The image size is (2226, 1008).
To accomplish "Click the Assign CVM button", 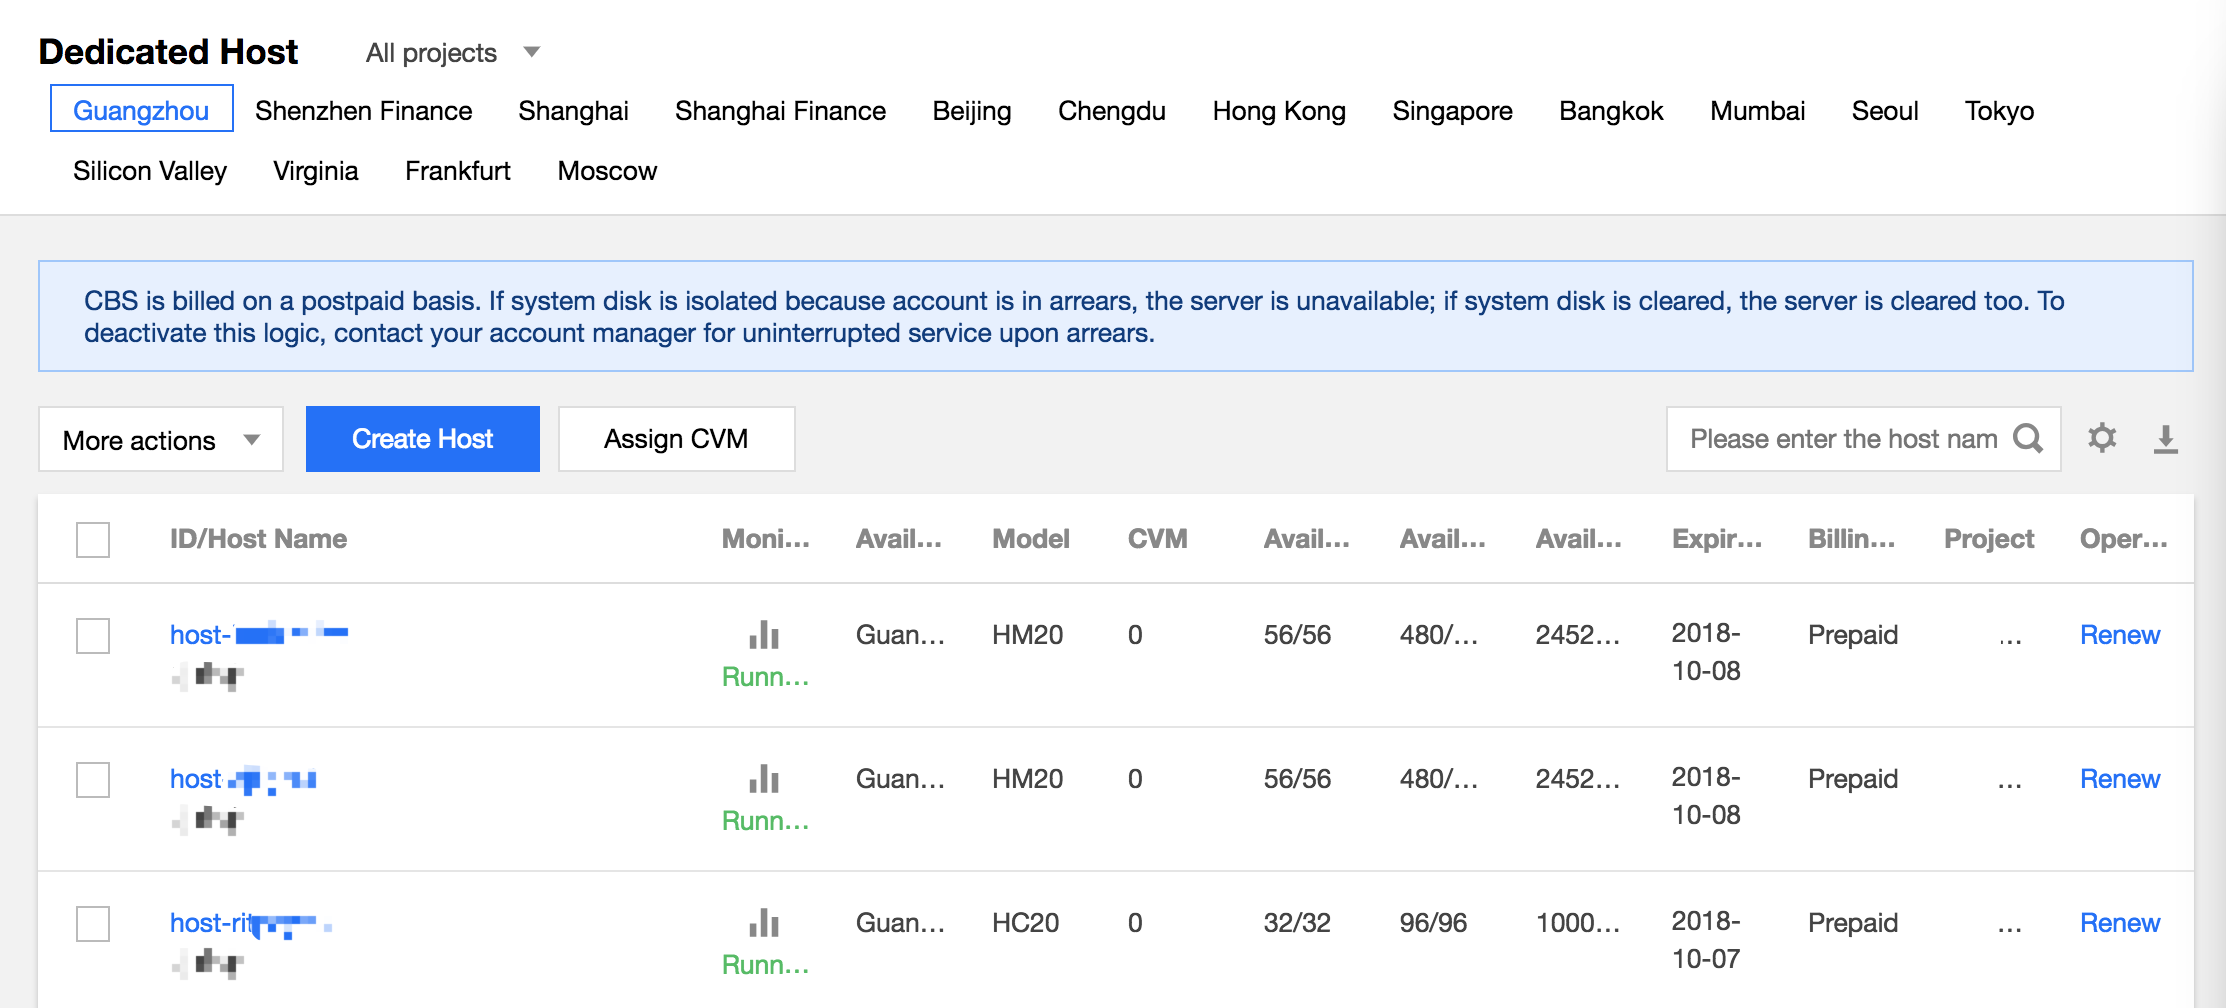I will (676, 439).
